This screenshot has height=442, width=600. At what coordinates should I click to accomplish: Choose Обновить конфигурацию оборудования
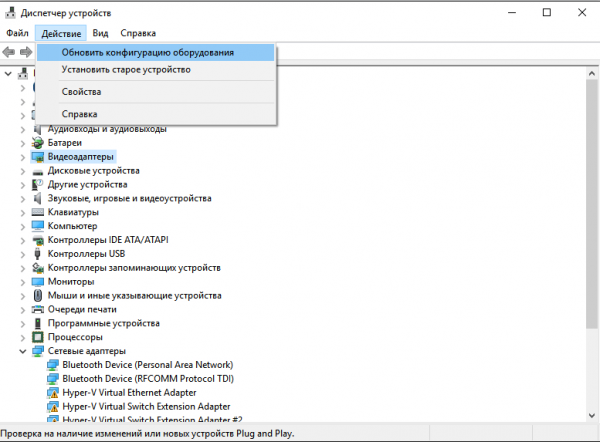(x=156, y=52)
